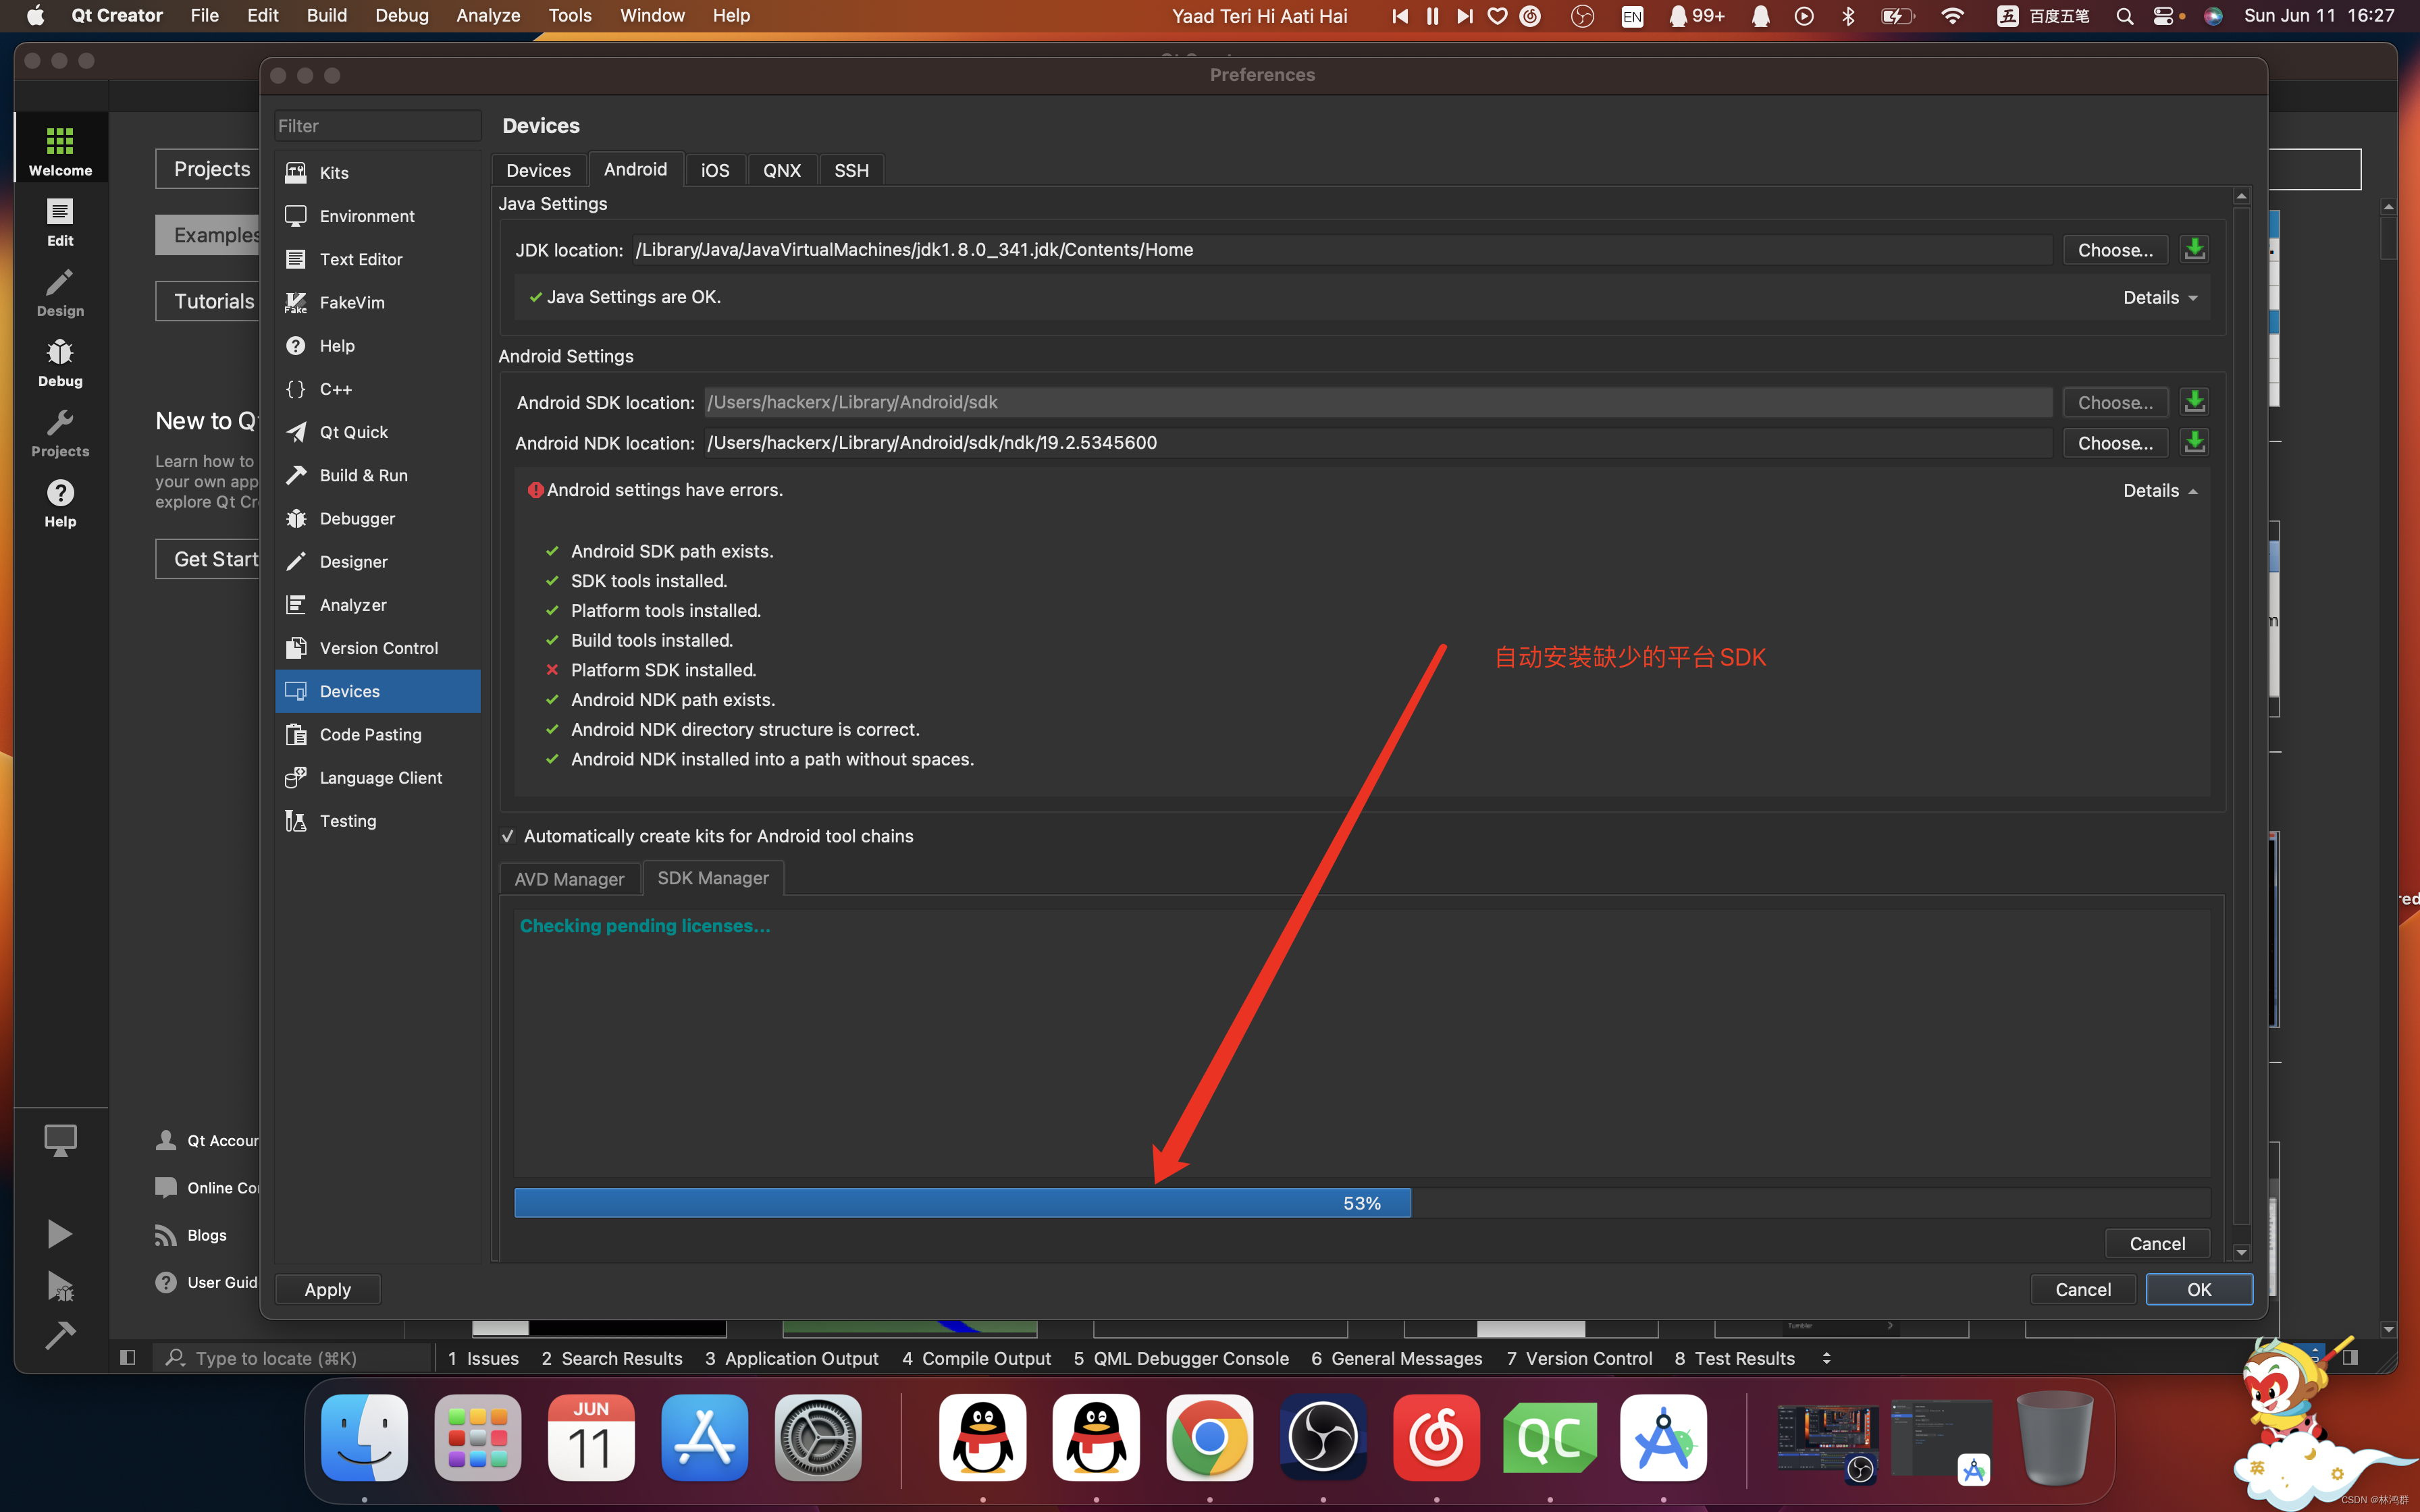Click the download icon next to JDK location
Viewport: 2420px width, 1512px height.
point(2194,249)
